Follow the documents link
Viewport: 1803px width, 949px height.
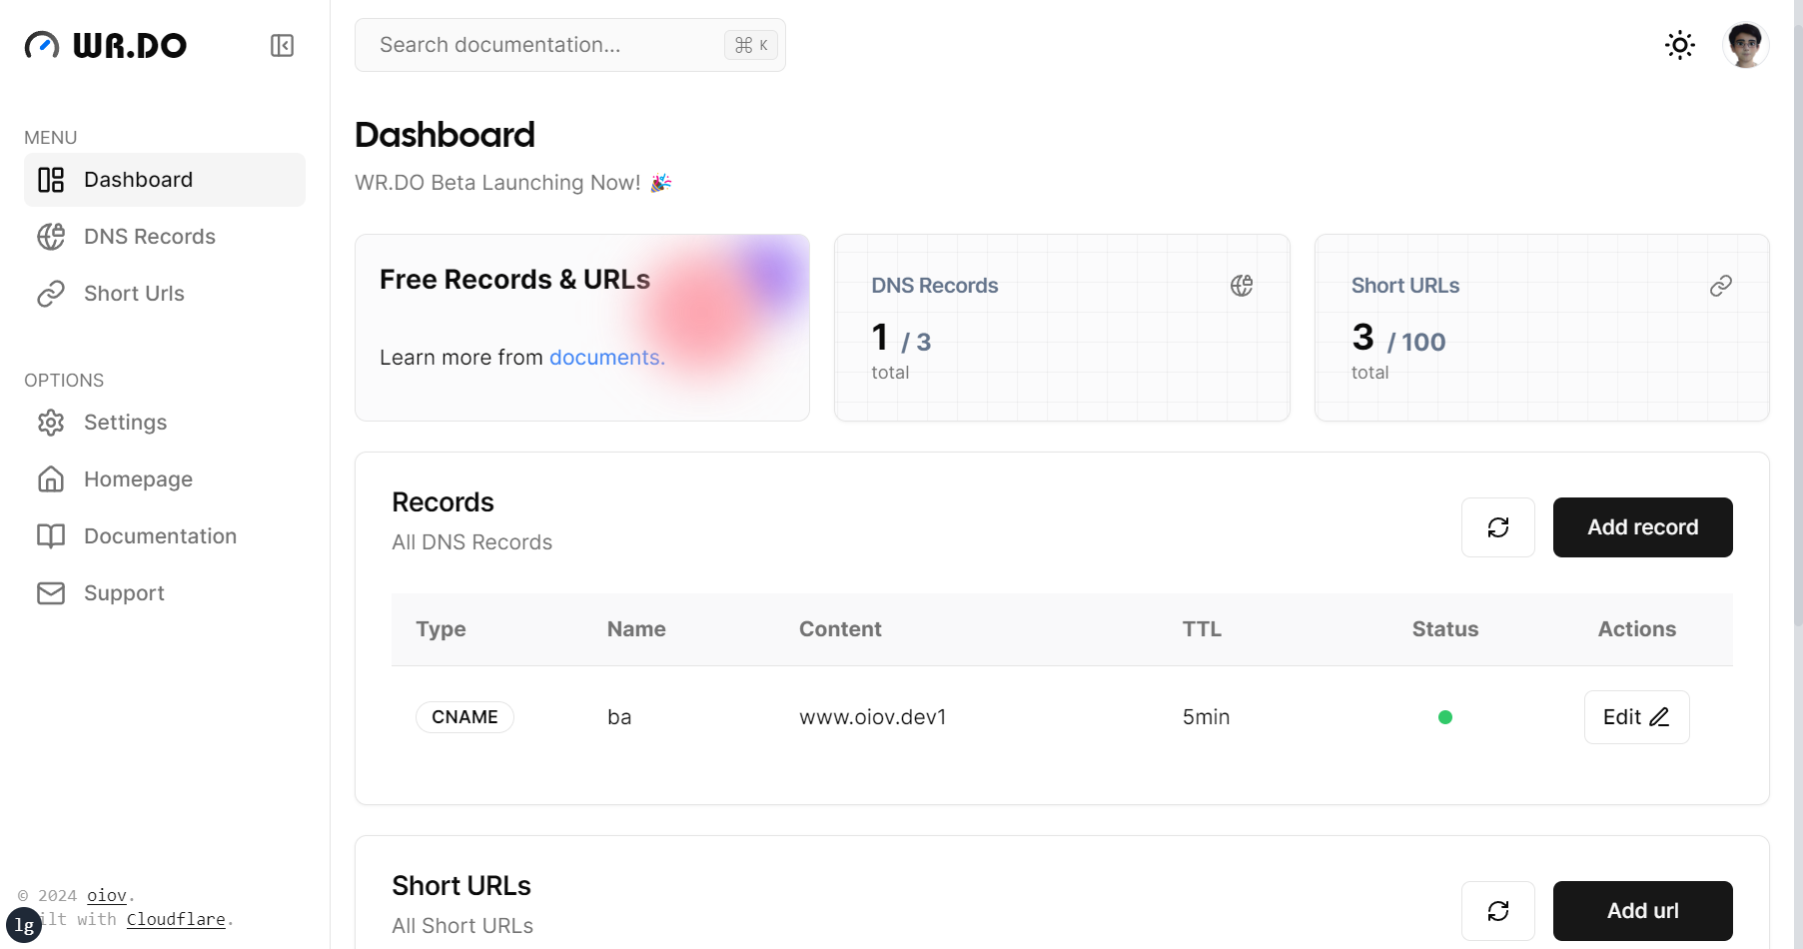click(x=606, y=358)
